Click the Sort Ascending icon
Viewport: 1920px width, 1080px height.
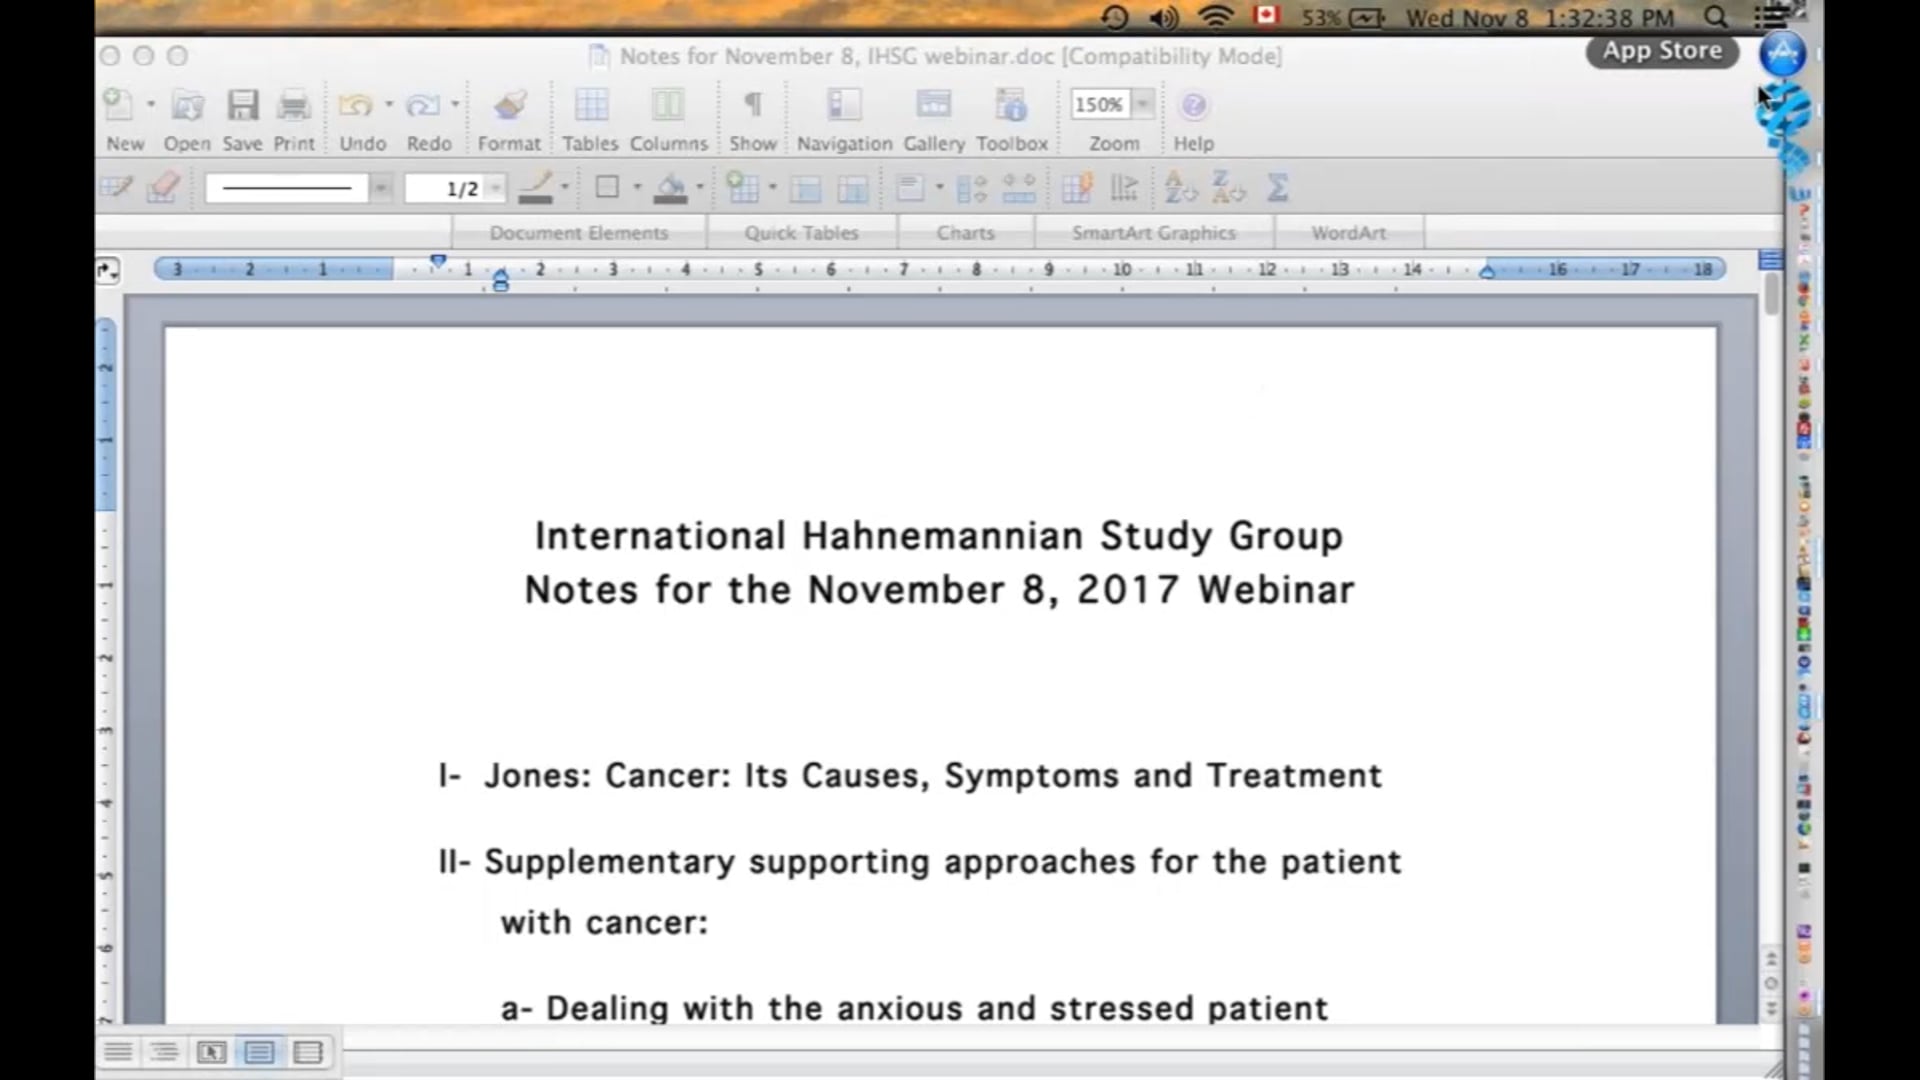1177,187
